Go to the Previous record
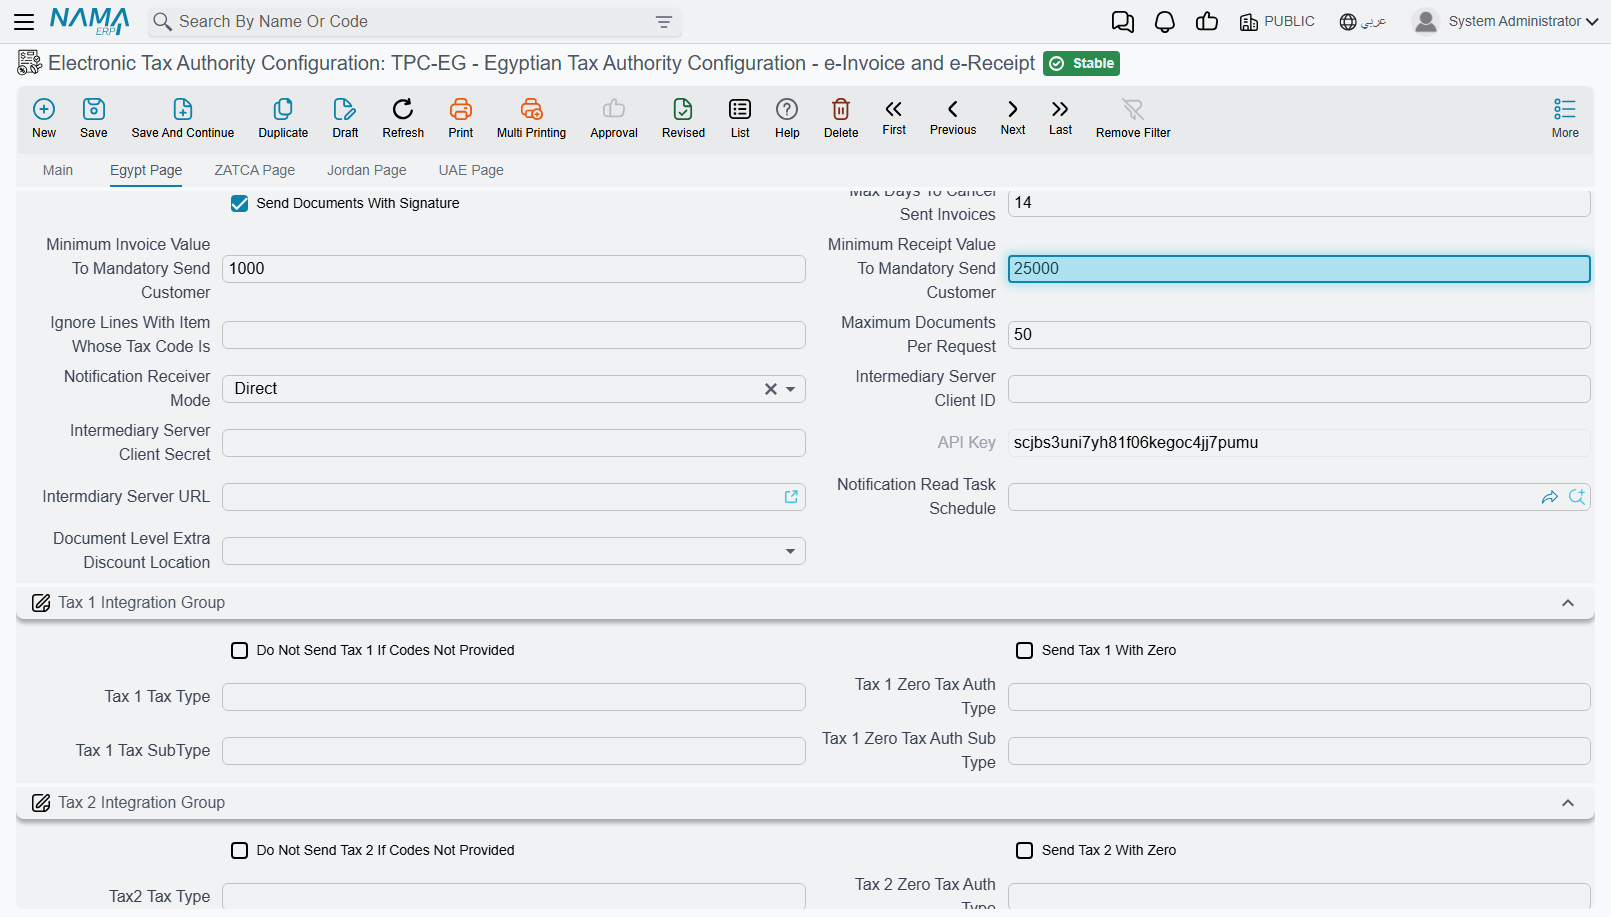This screenshot has height=917, width=1611. pyautogui.click(x=953, y=109)
